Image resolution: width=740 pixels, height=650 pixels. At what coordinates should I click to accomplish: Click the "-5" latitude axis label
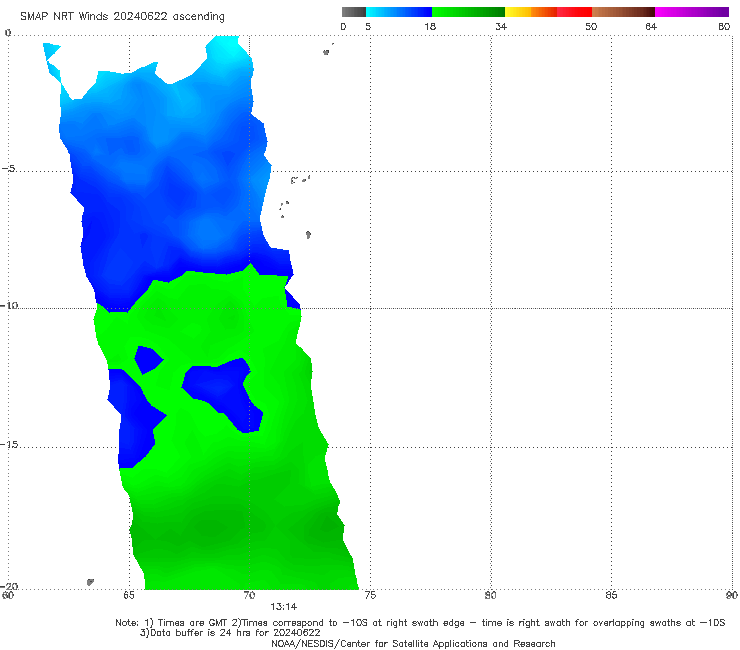click(x=9, y=169)
